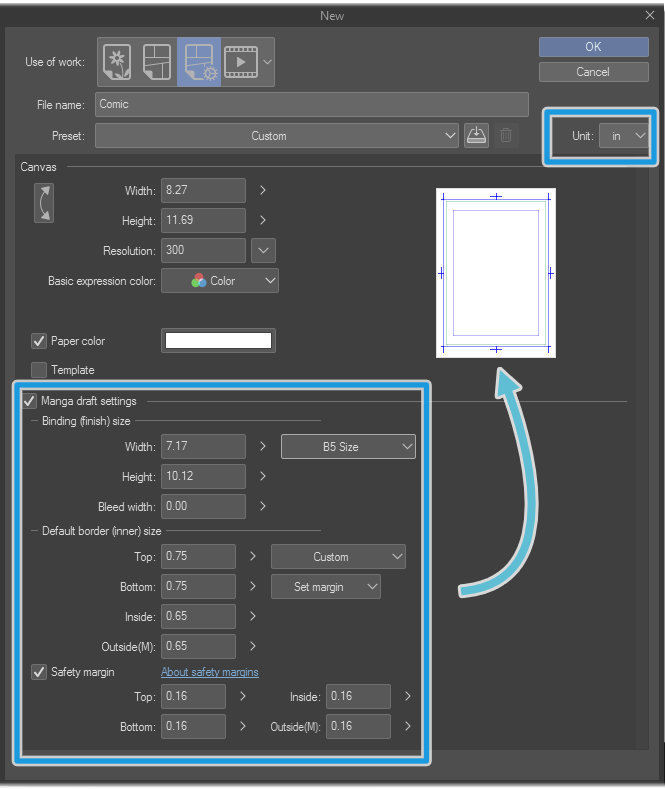Open the B5 Size dropdown
Viewport: 665px width, 789px height.
(348, 446)
